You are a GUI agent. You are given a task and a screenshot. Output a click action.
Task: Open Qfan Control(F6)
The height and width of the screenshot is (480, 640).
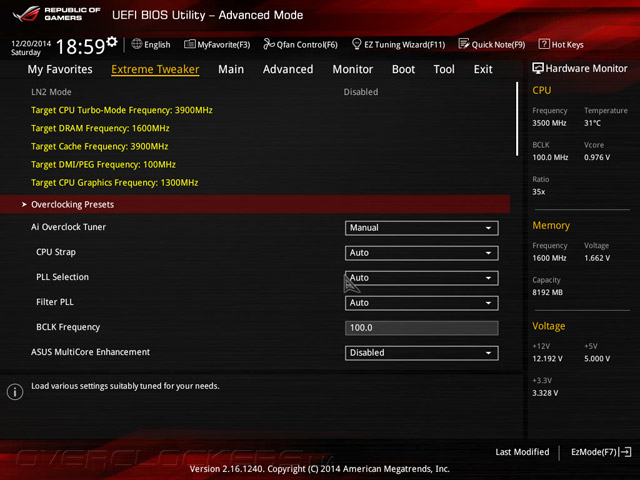coord(300,44)
